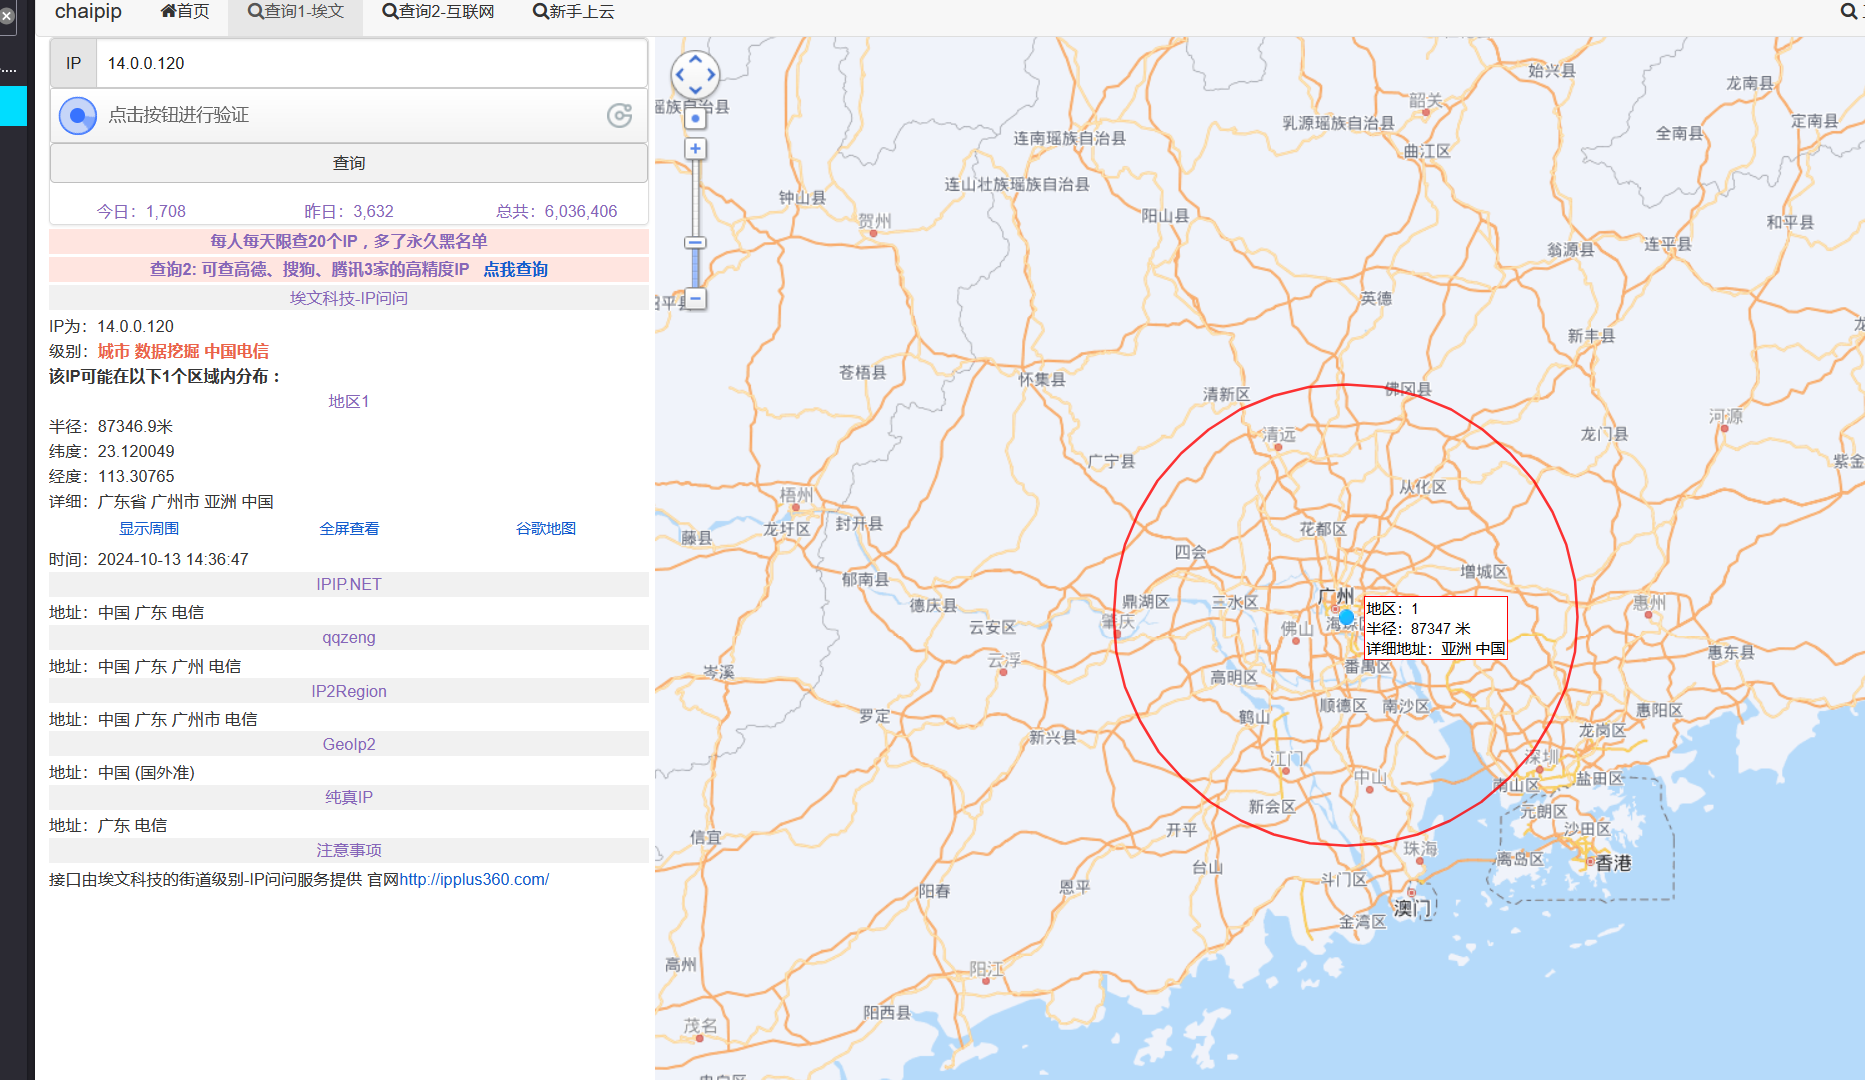The height and width of the screenshot is (1080, 1865).
Task: Click the GeoIp2 section header
Action: tap(349, 744)
